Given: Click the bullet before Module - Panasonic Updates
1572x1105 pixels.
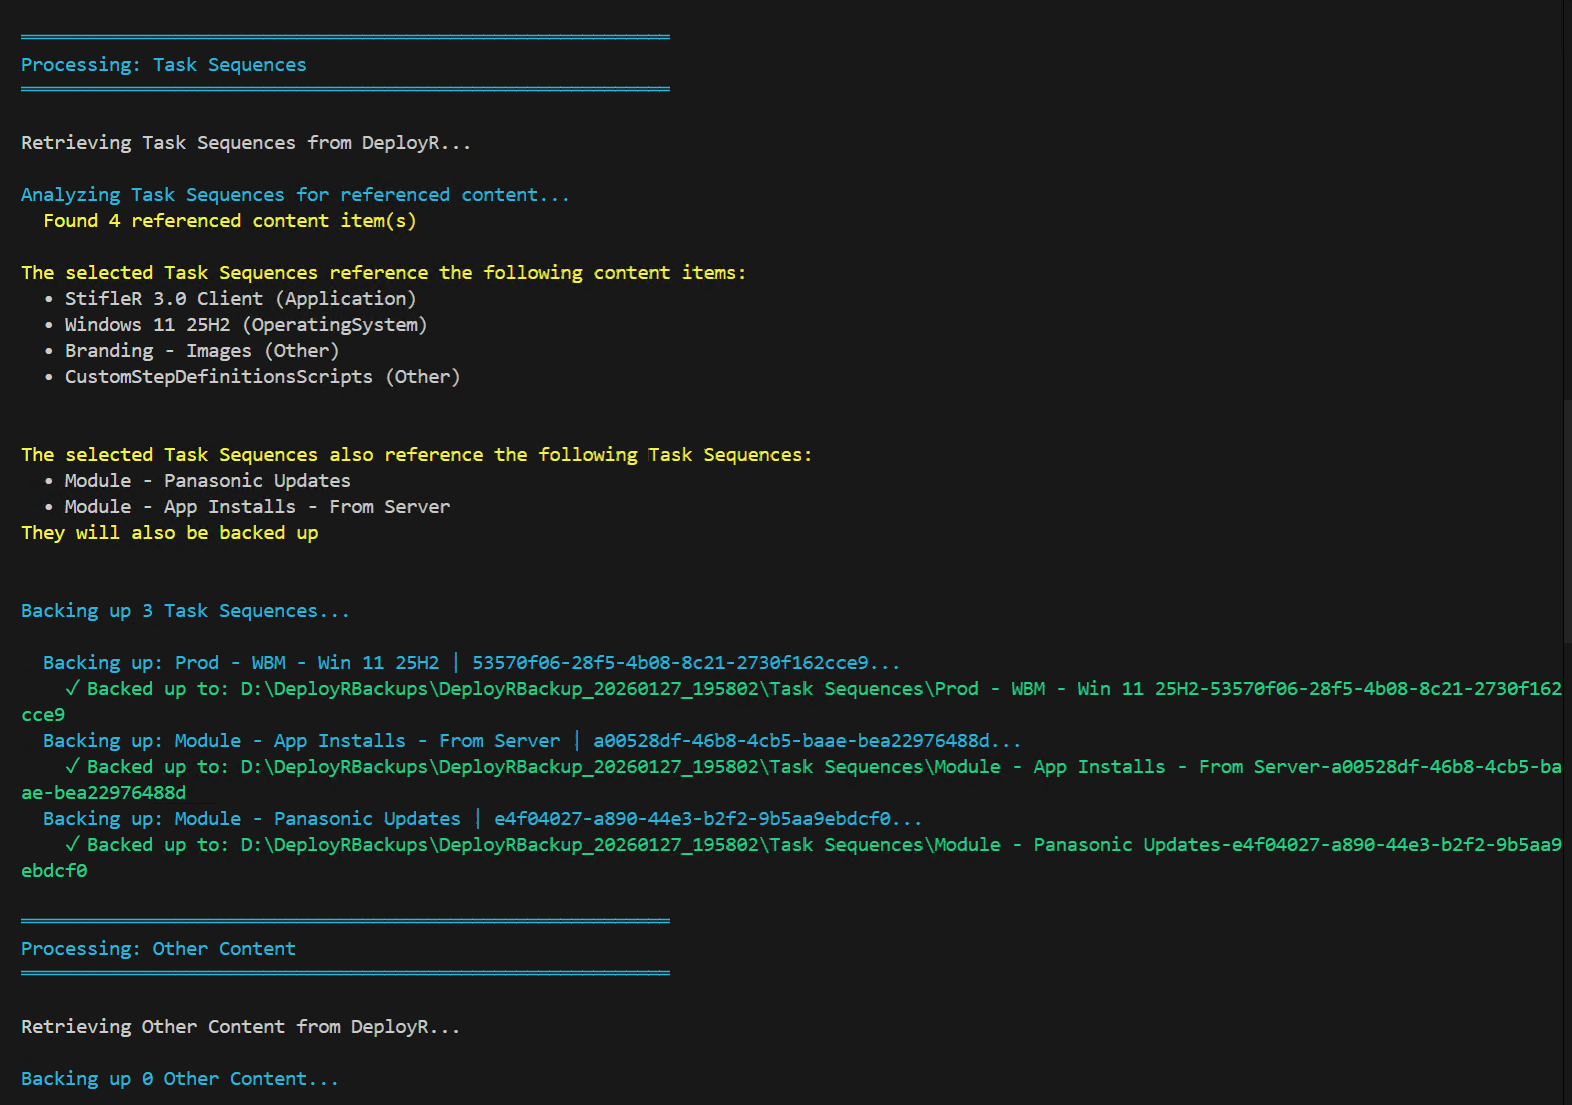Looking at the screenshot, I should click(49, 481).
